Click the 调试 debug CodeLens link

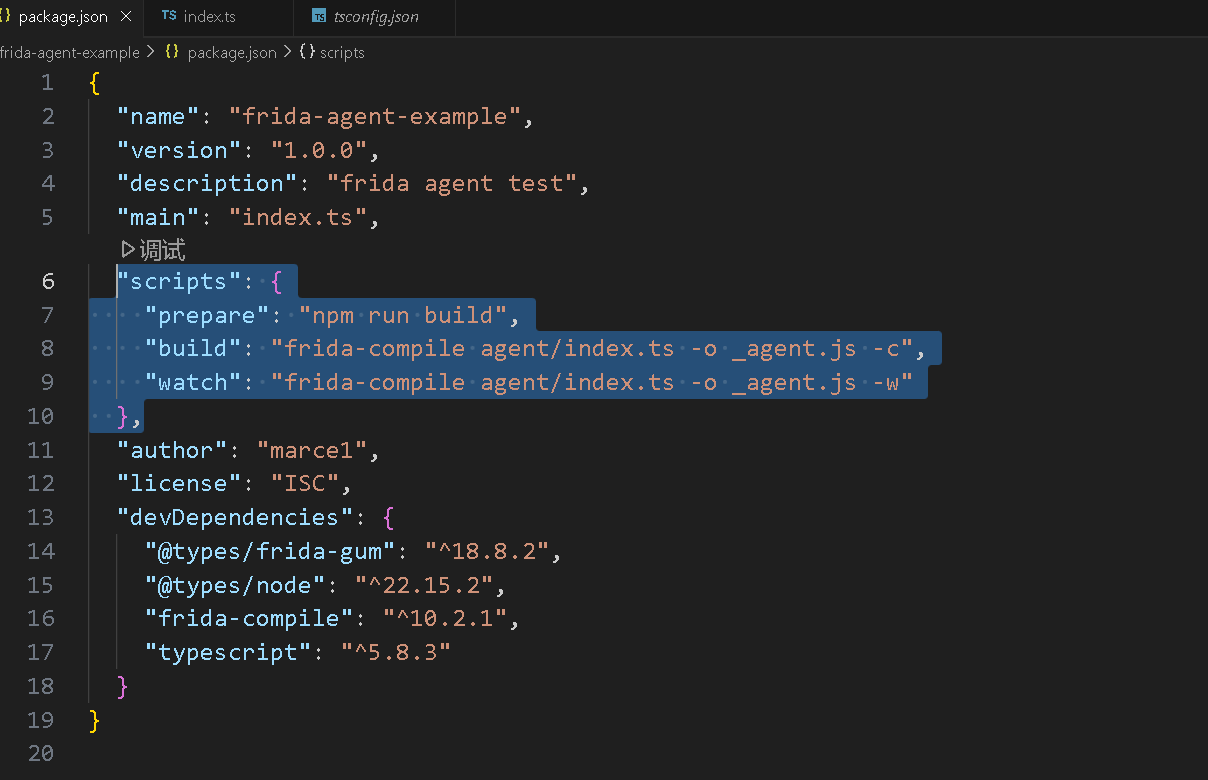click(x=162, y=250)
